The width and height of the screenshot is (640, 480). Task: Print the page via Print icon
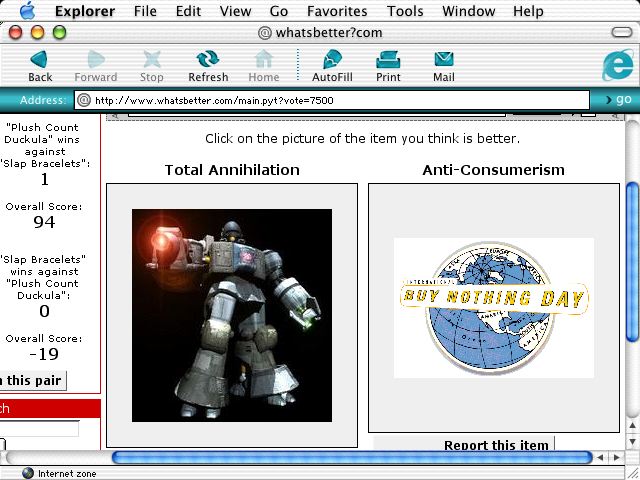(388, 60)
